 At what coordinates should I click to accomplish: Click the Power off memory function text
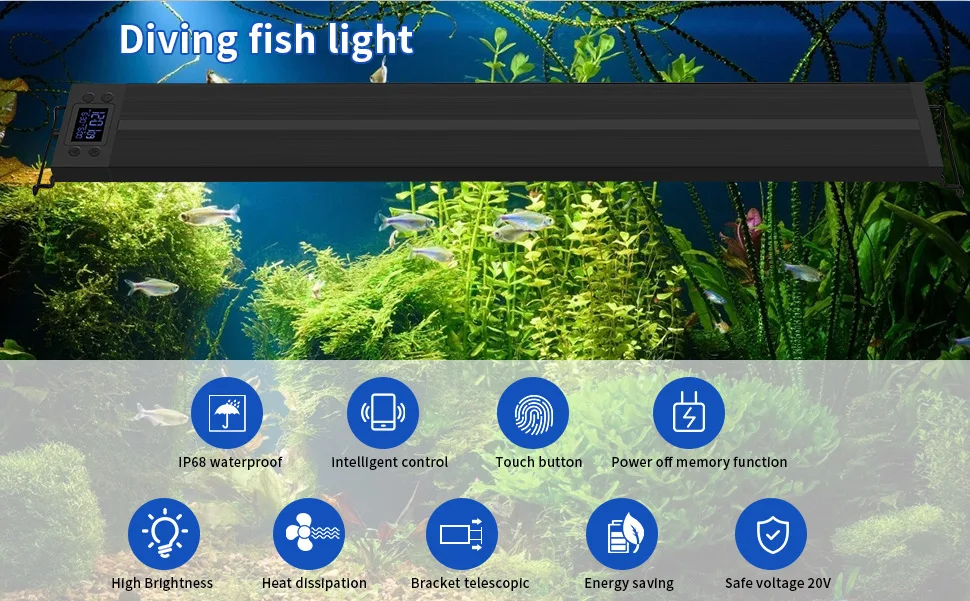tap(699, 462)
